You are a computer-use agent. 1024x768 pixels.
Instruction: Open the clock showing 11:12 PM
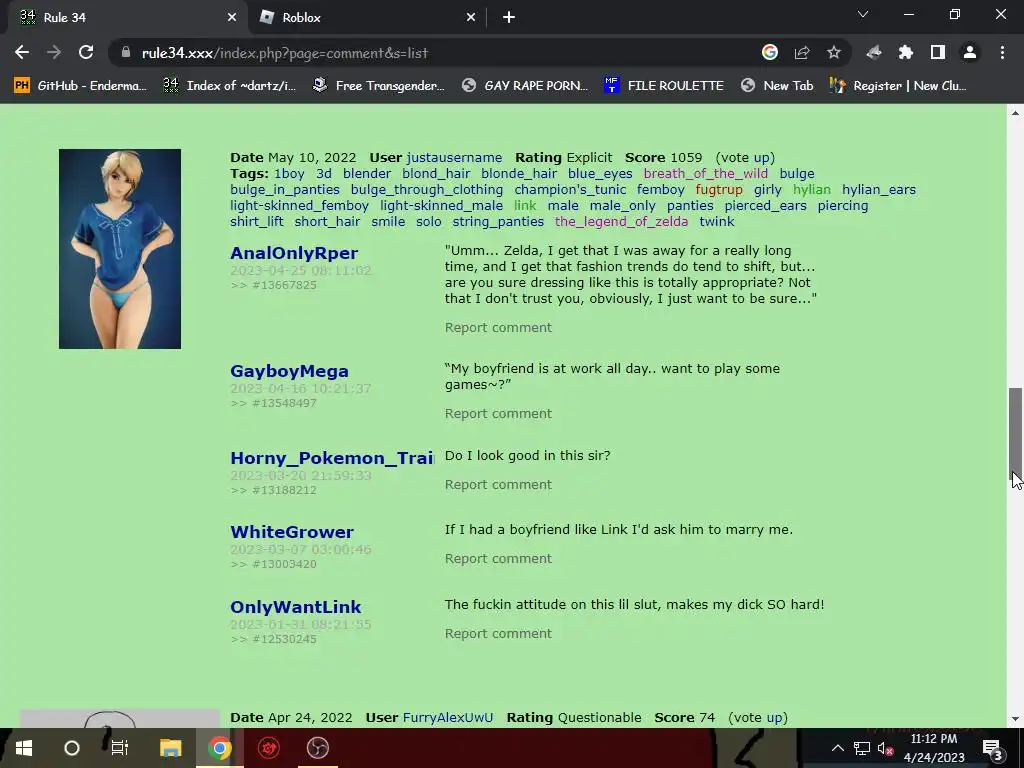(934, 748)
